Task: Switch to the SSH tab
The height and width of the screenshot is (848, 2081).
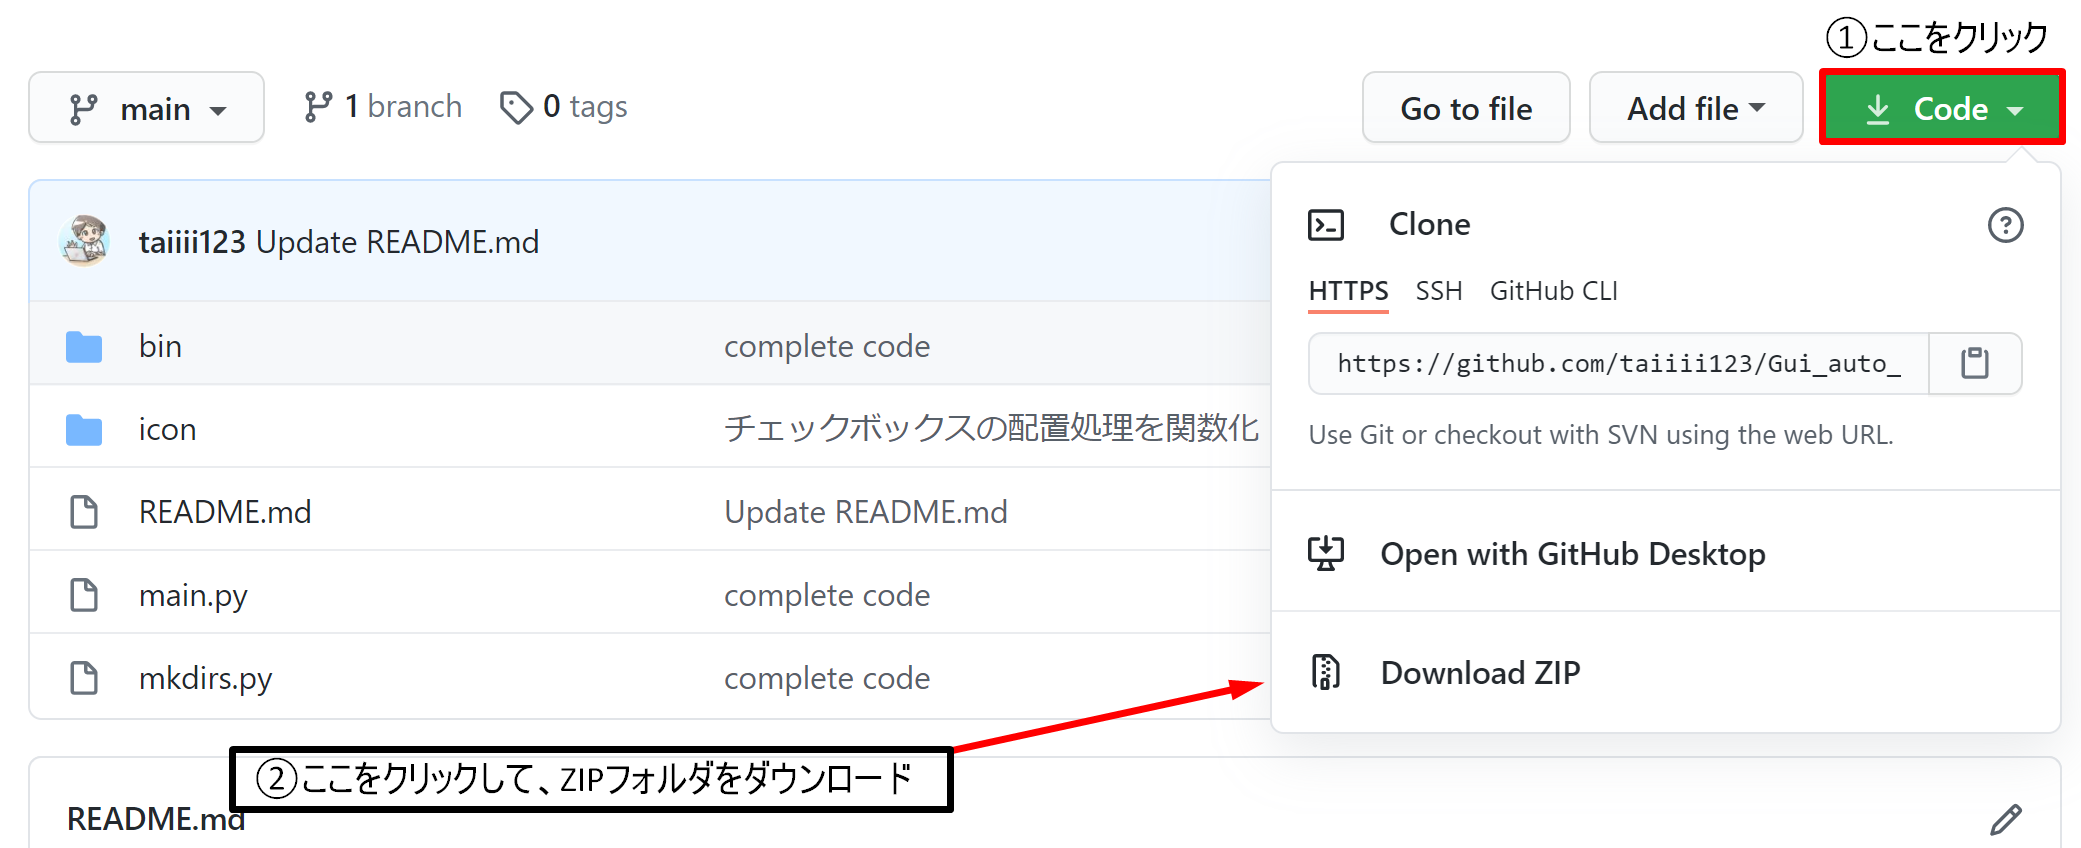Action: (x=1439, y=291)
